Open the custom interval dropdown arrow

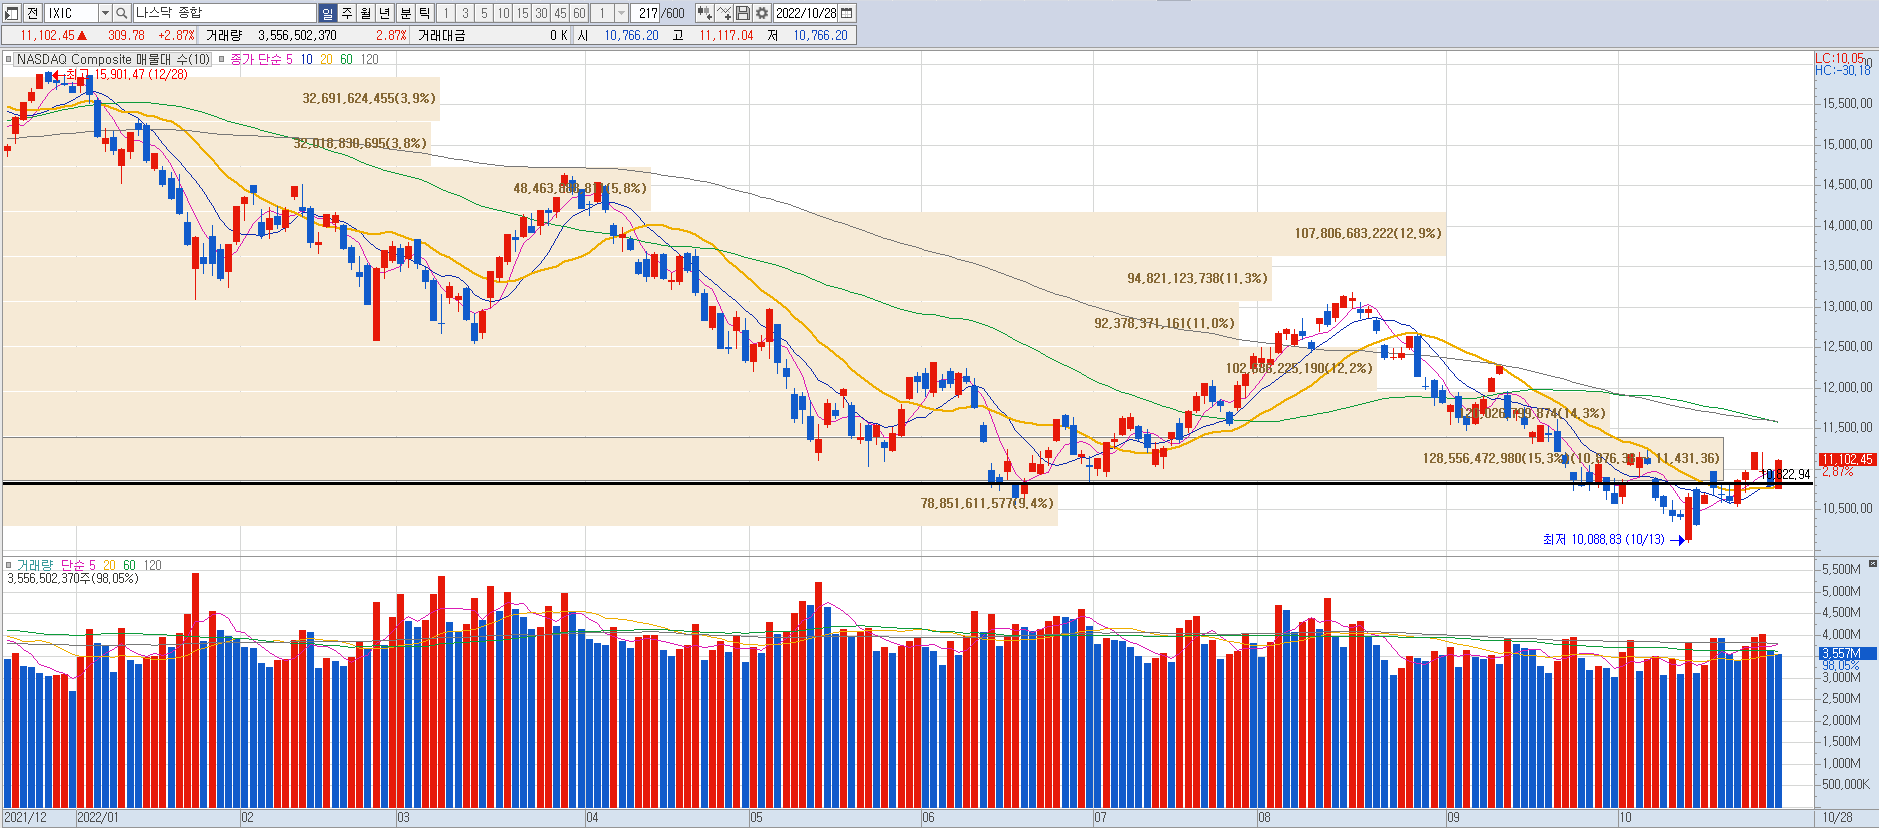tap(622, 13)
